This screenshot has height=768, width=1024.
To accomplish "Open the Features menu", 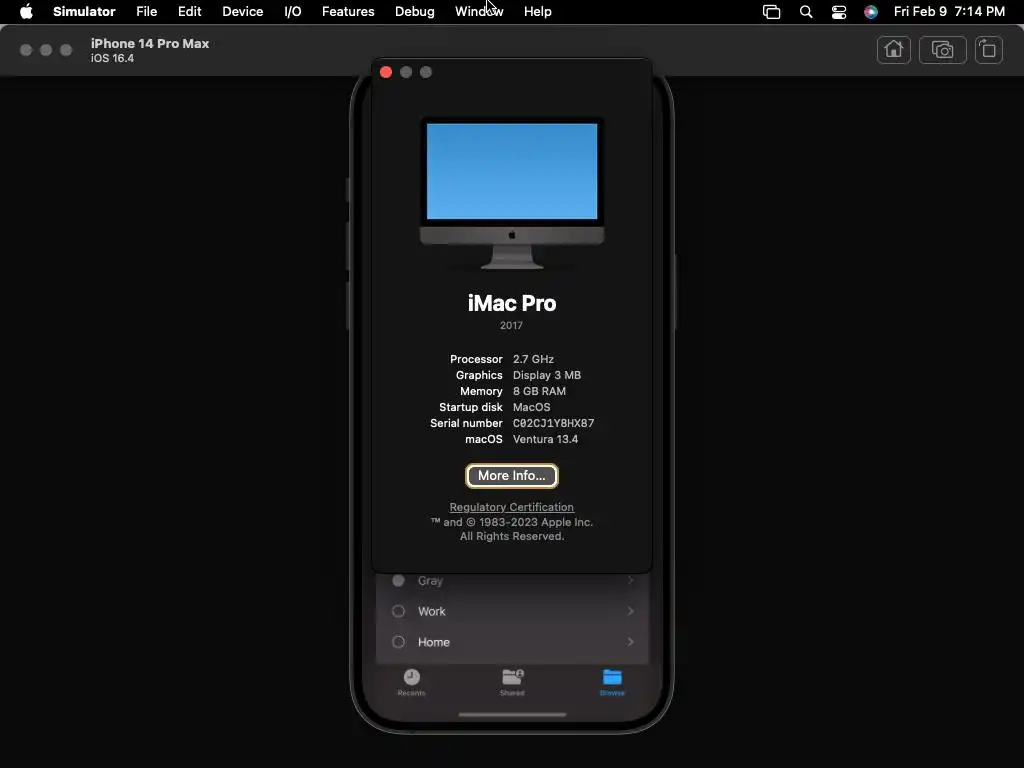I will point(348,12).
